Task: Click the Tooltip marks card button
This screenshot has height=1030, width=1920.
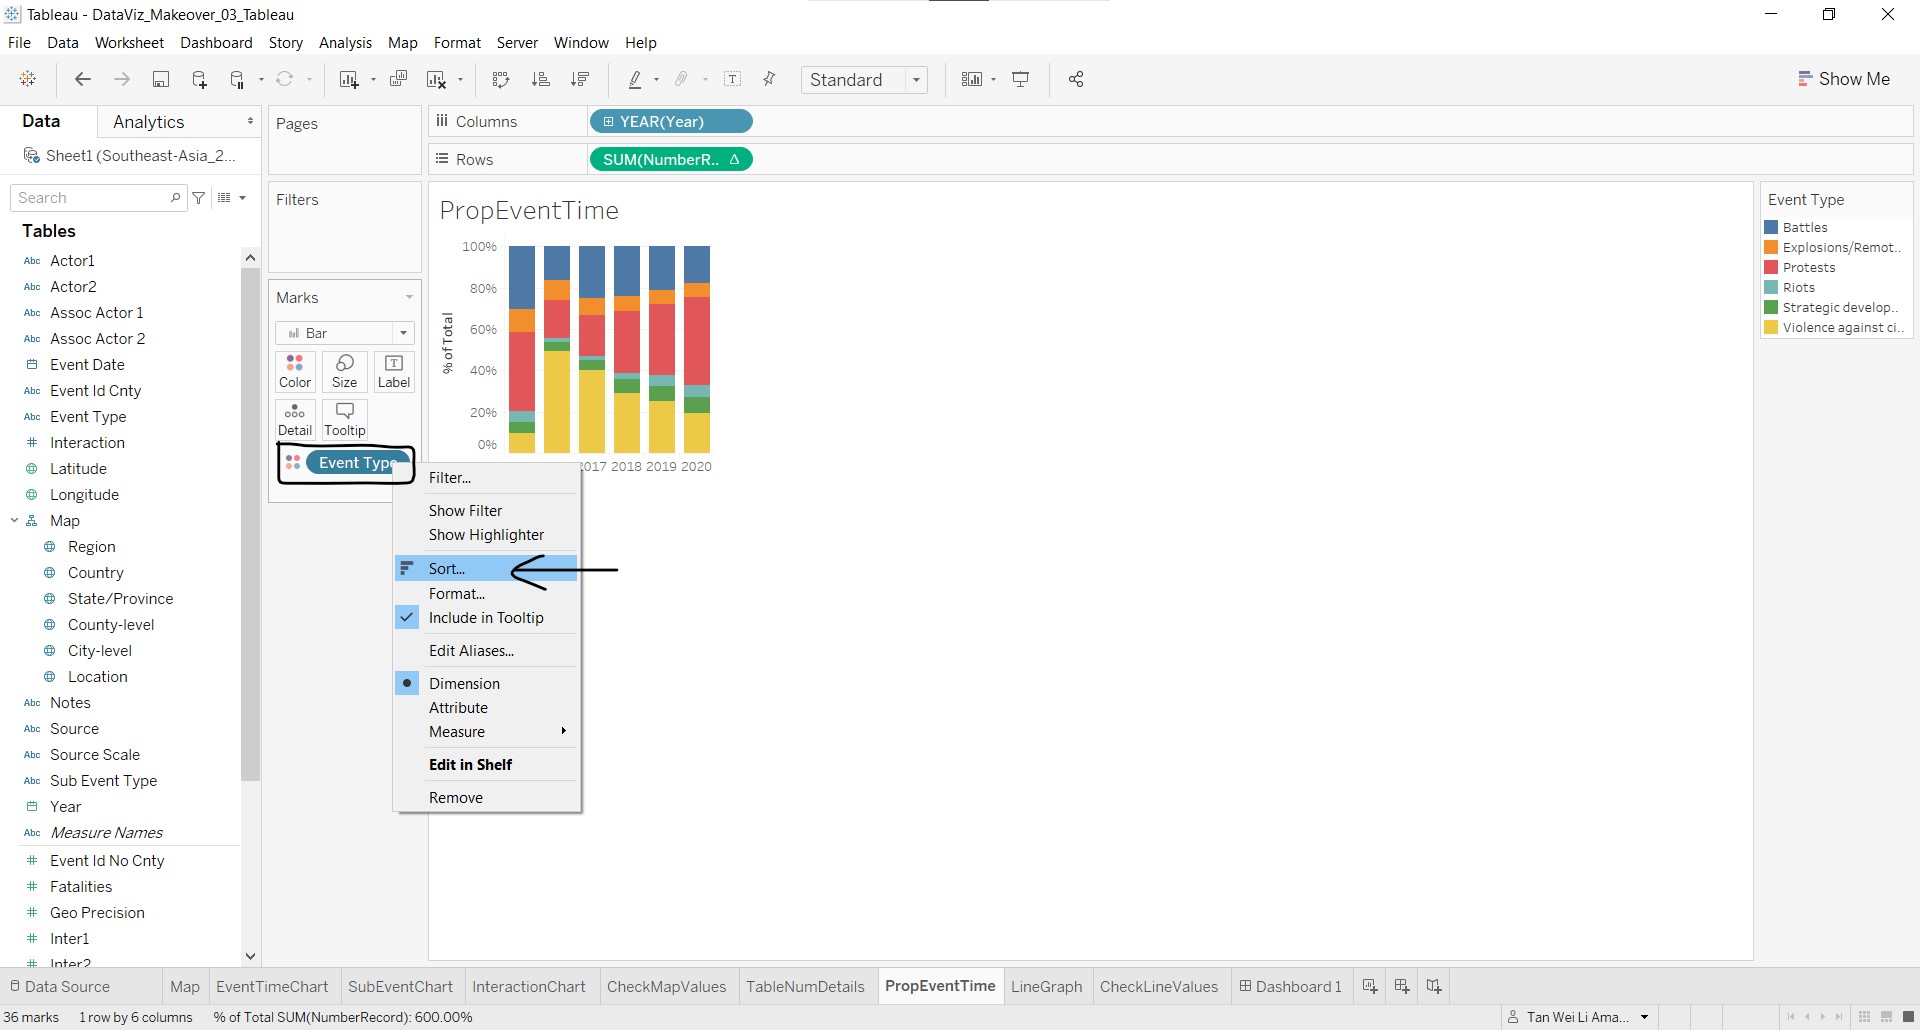Action: pyautogui.click(x=345, y=419)
